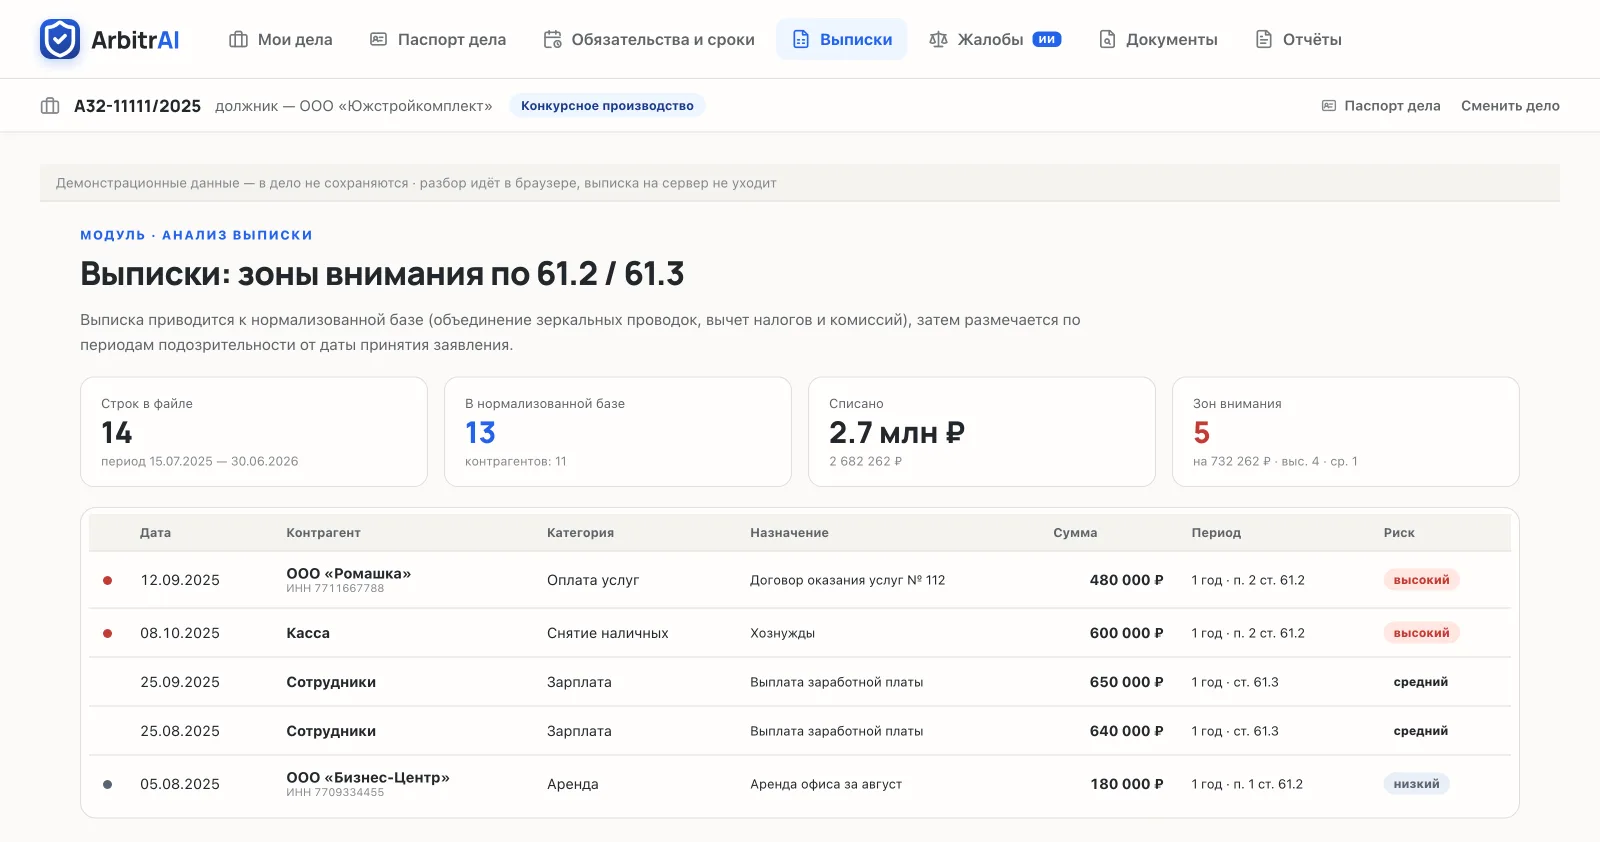Viewport: 1600px width, 842px height.
Task: Click the ArbitrAI shield logo
Action: pos(60,39)
